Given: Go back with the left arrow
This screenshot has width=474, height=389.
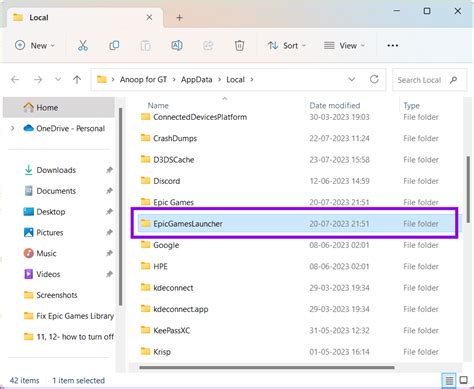Looking at the screenshot, I should (15, 80).
